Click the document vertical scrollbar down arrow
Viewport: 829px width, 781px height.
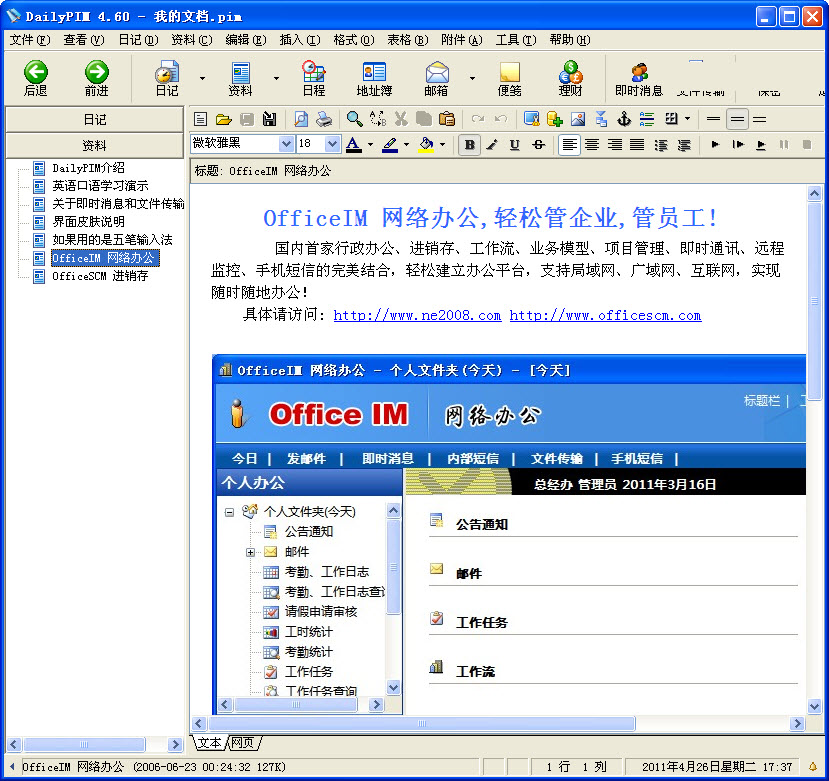(814, 706)
